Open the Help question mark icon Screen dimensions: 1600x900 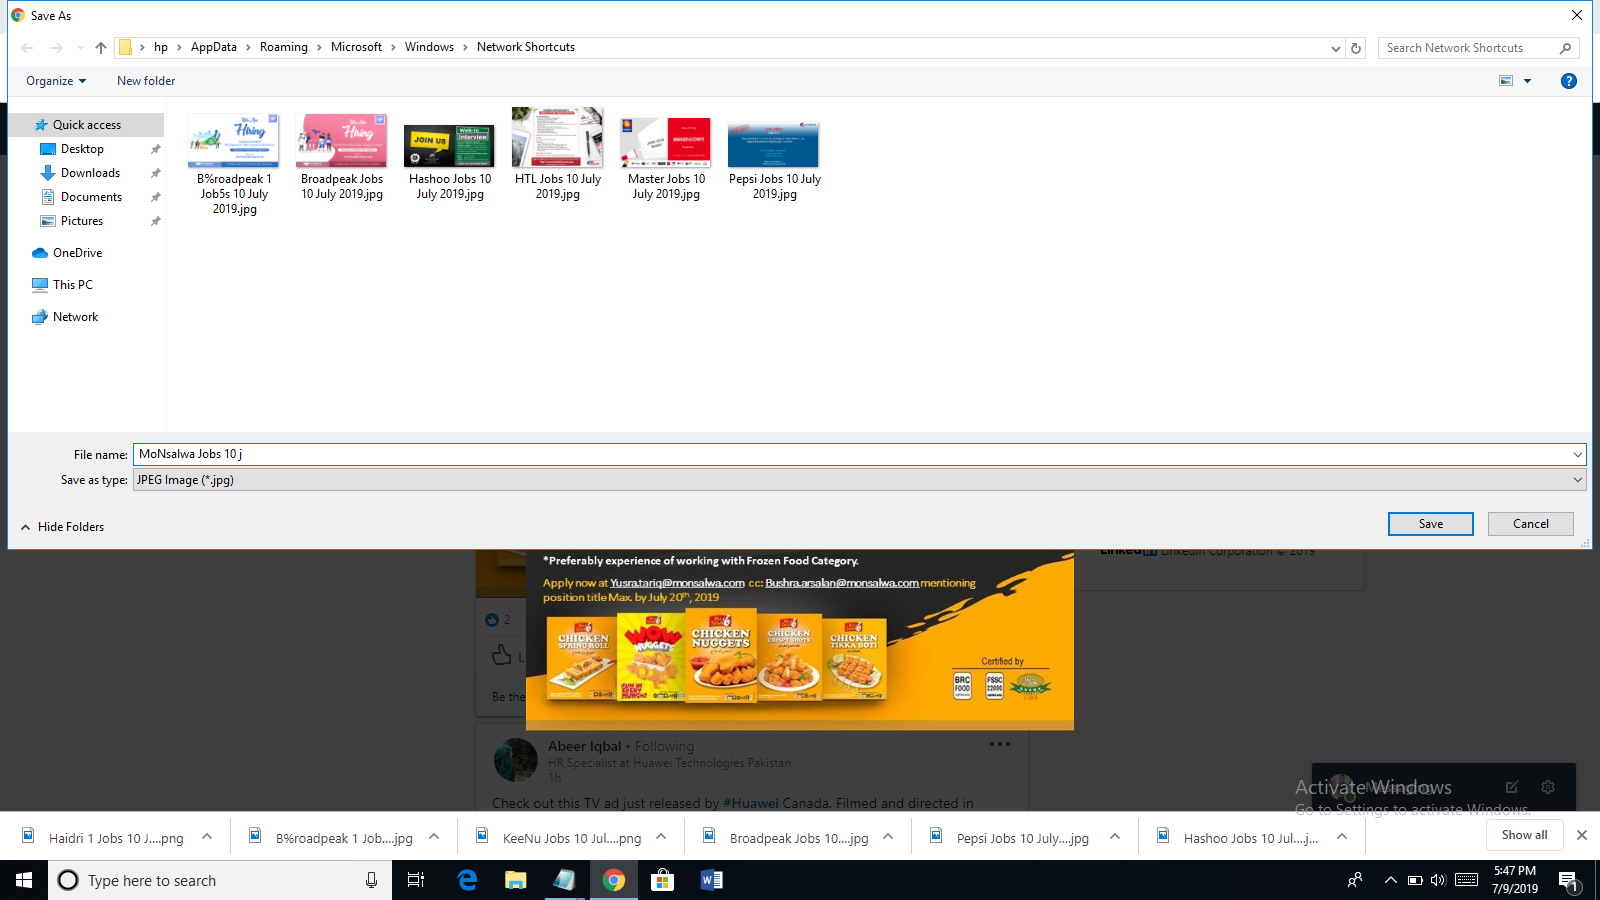[x=1568, y=81]
